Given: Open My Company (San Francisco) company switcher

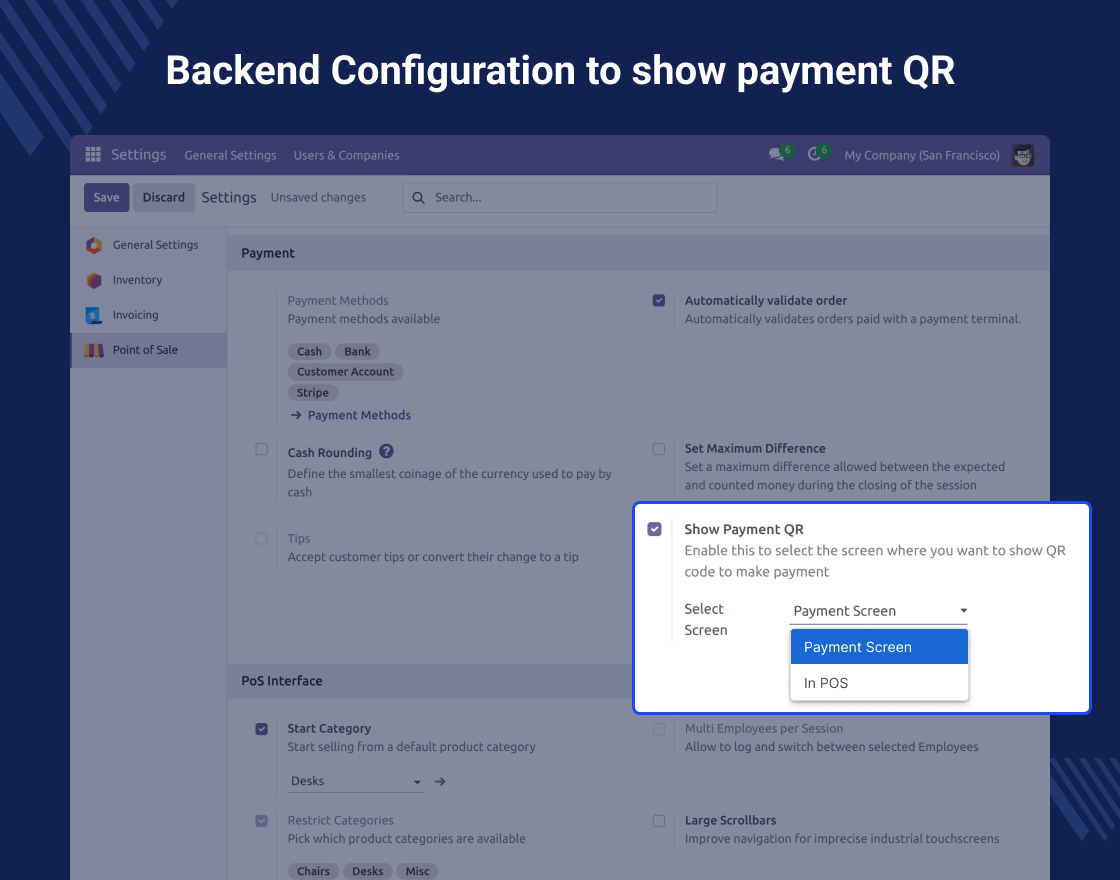Looking at the screenshot, I should [921, 155].
